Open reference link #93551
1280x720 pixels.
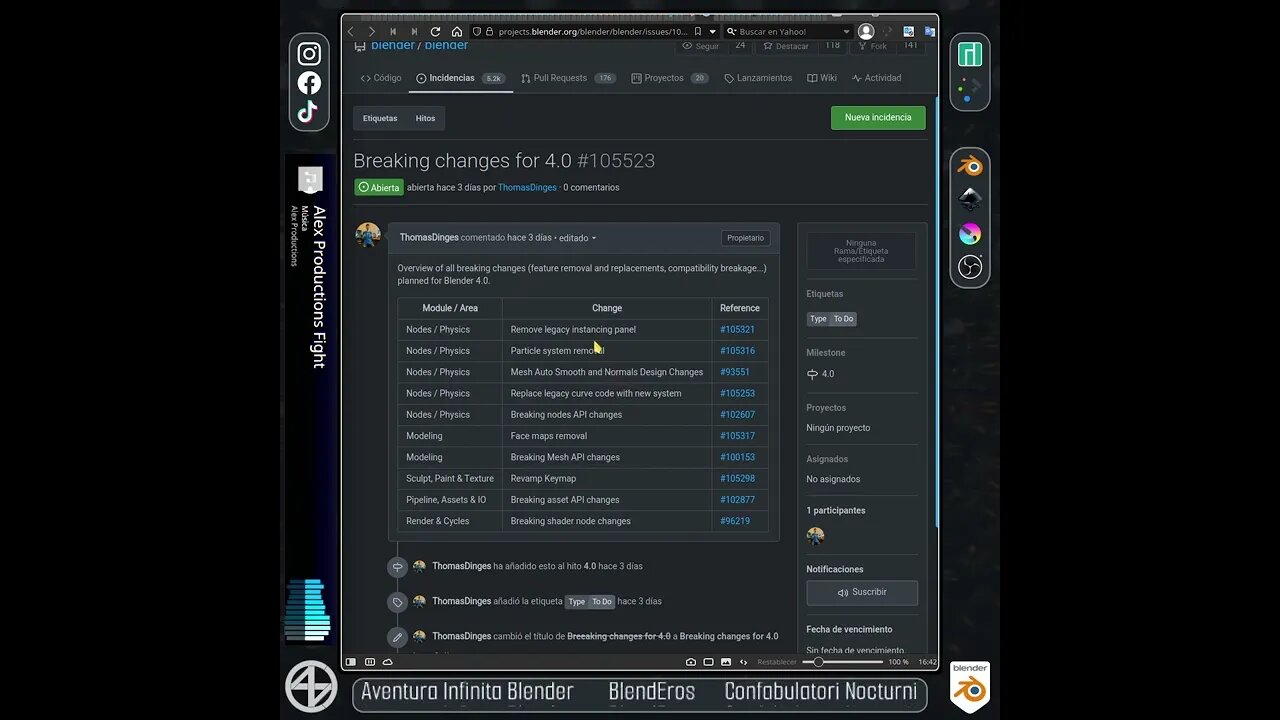click(x=735, y=372)
